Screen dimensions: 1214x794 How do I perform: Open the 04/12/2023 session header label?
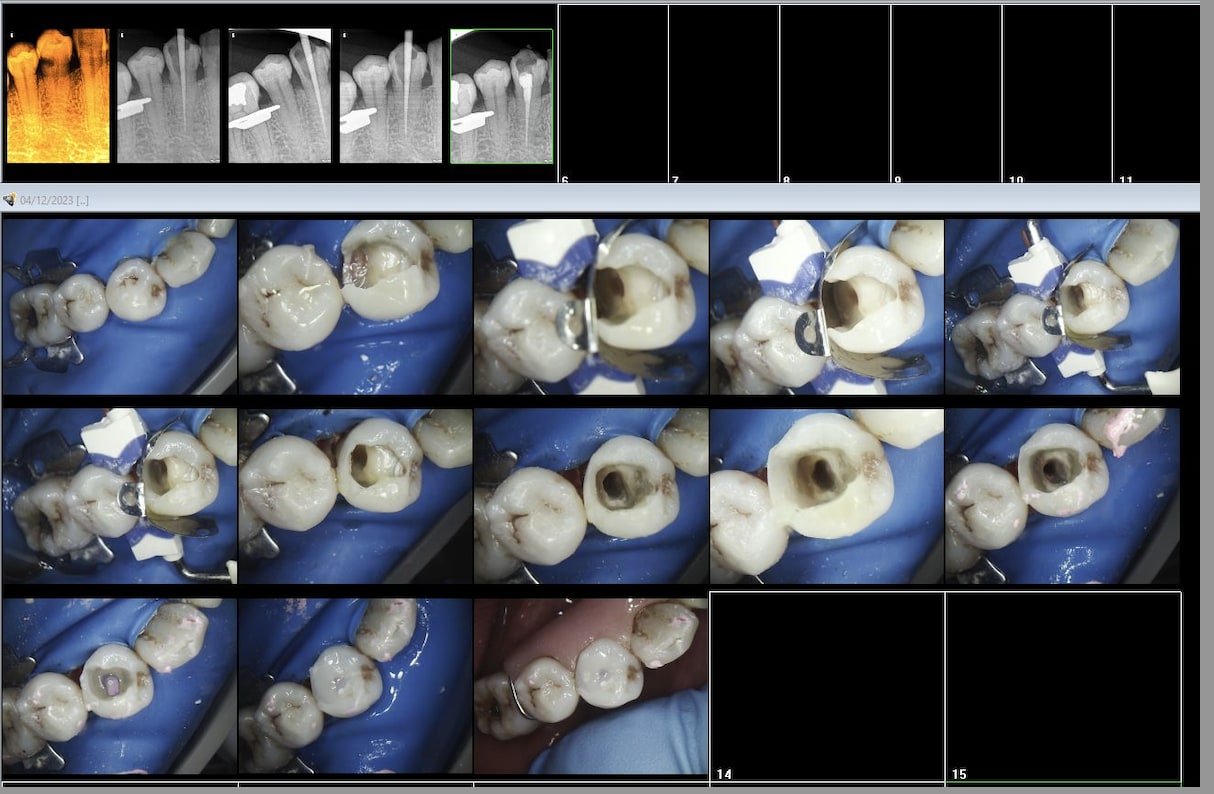54,200
